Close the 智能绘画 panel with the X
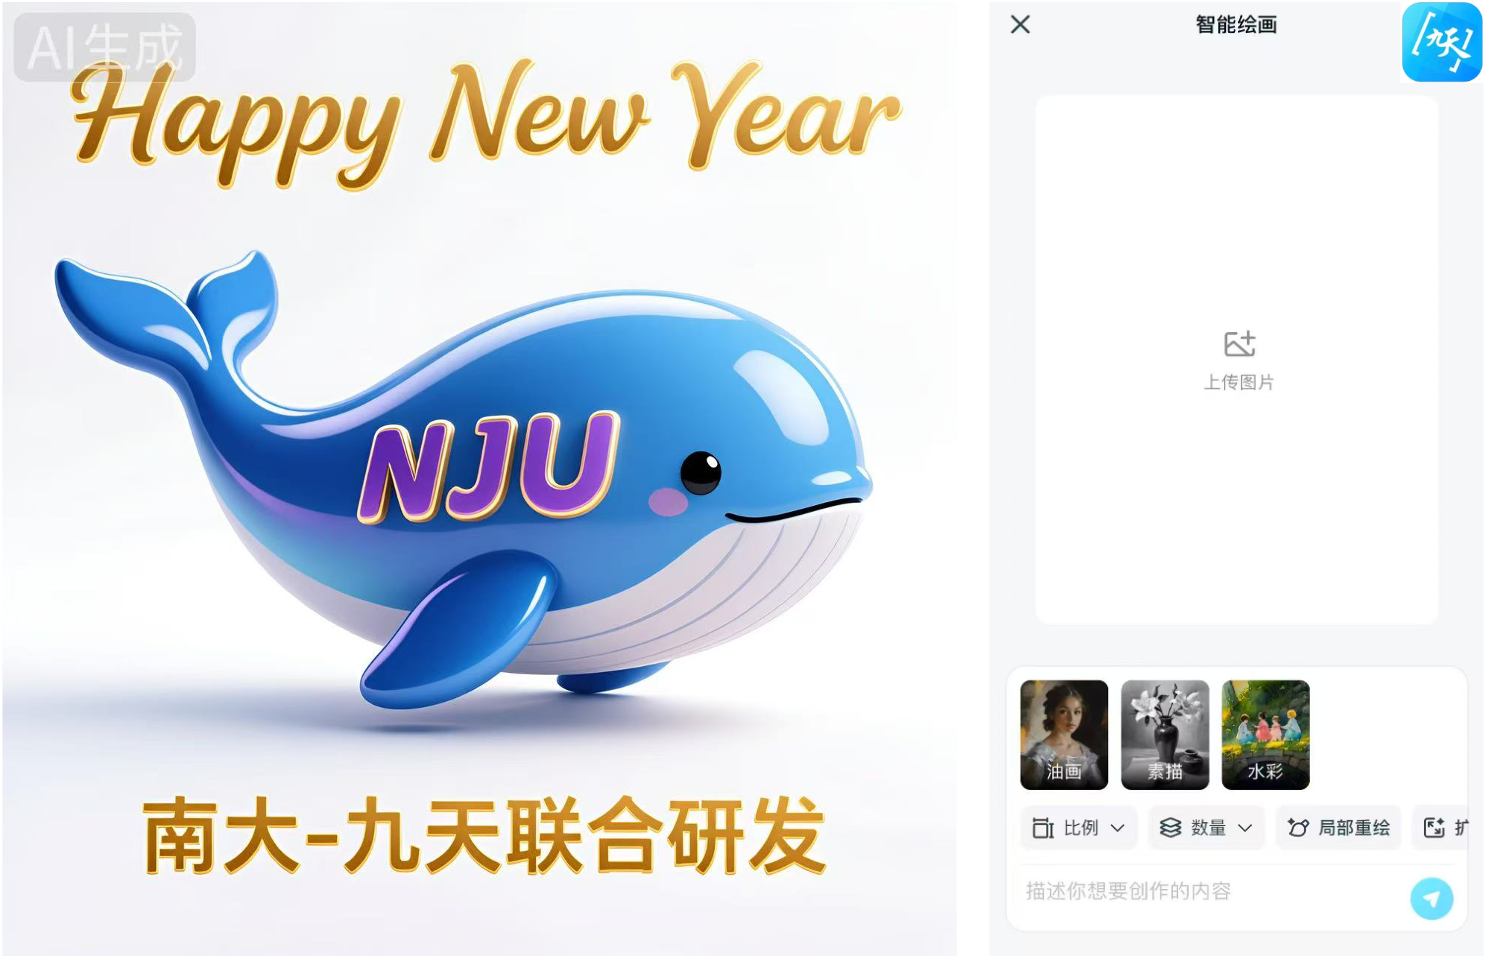1485x957 pixels. (1020, 24)
